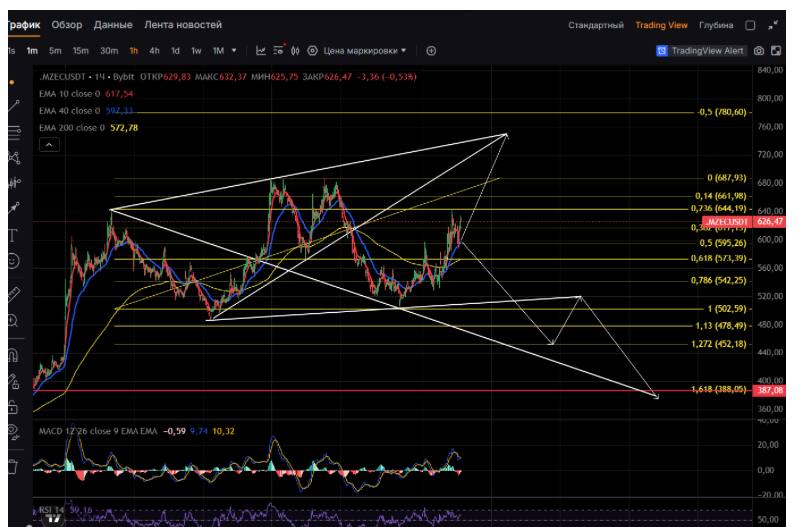Open the indicators chart icon
The width and height of the screenshot is (812, 527).
261,51
